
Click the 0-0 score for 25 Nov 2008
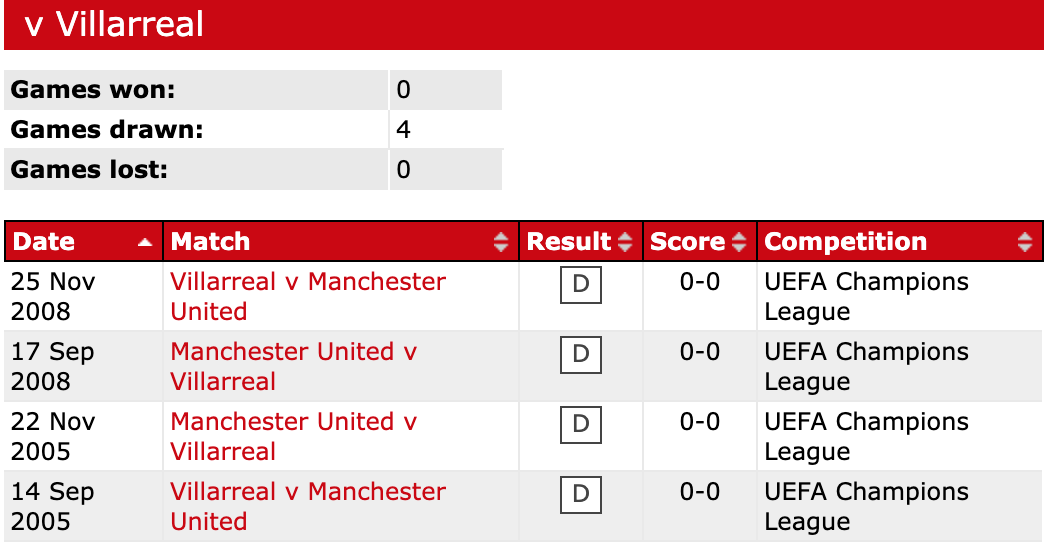click(x=700, y=283)
